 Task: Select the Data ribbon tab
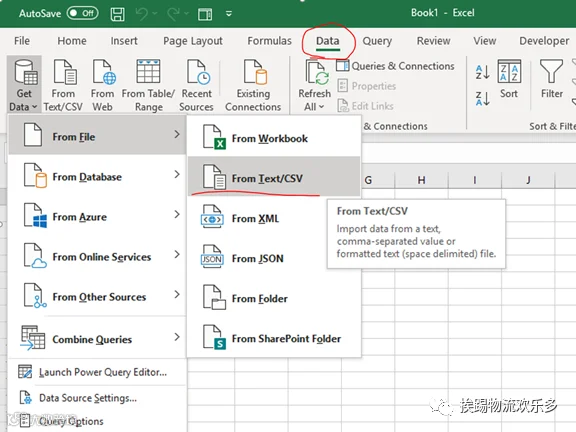[328, 41]
